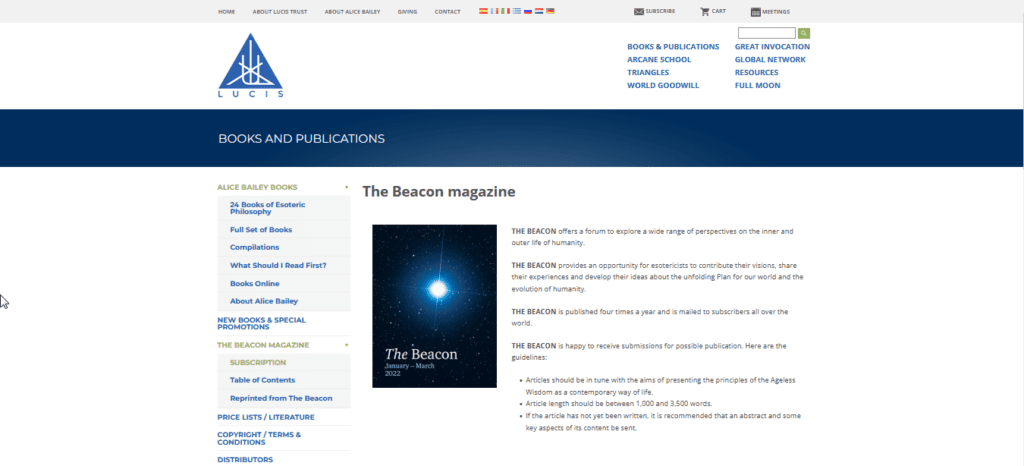Open New Books & Special Promotions
The width and height of the screenshot is (1024, 466).
click(x=261, y=324)
